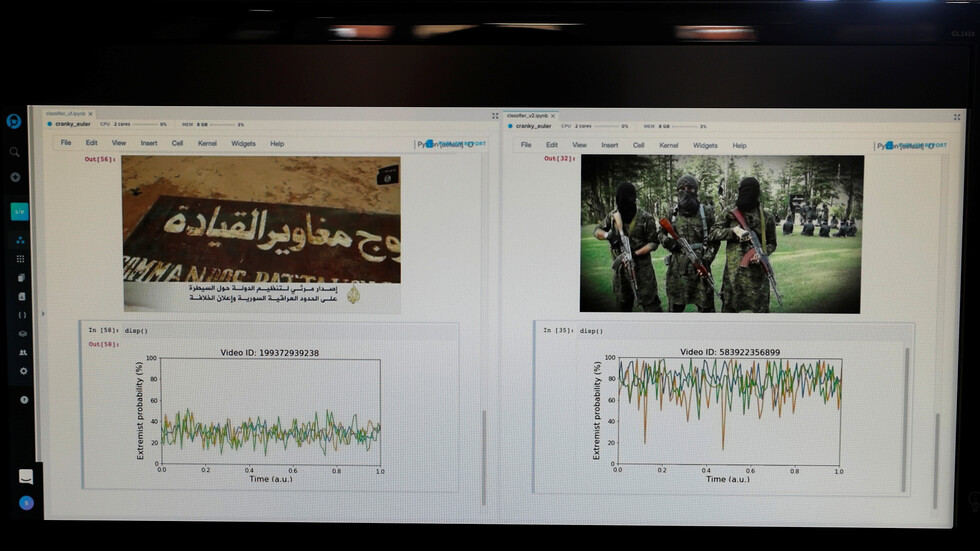Click the plus icon in left sidebar
This screenshot has width=980, height=551.
14,177
